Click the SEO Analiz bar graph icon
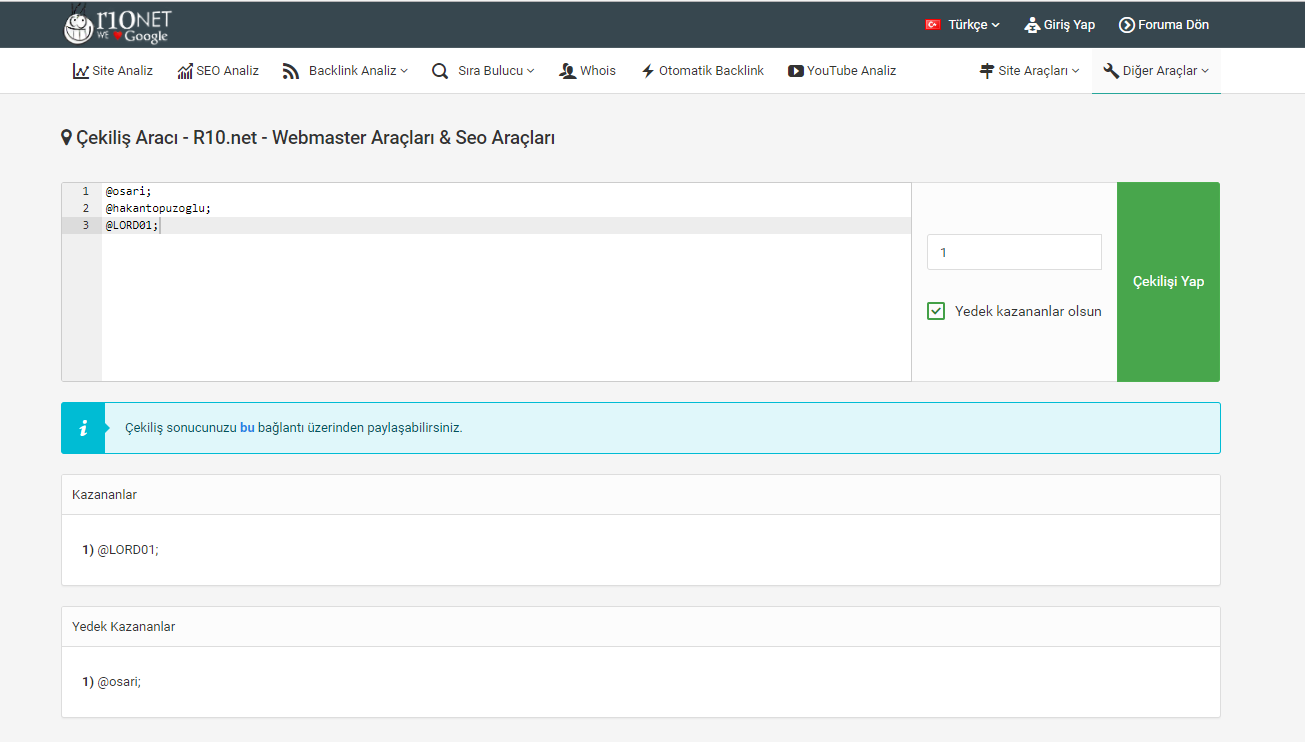Image resolution: width=1305 pixels, height=742 pixels. pyautogui.click(x=185, y=71)
